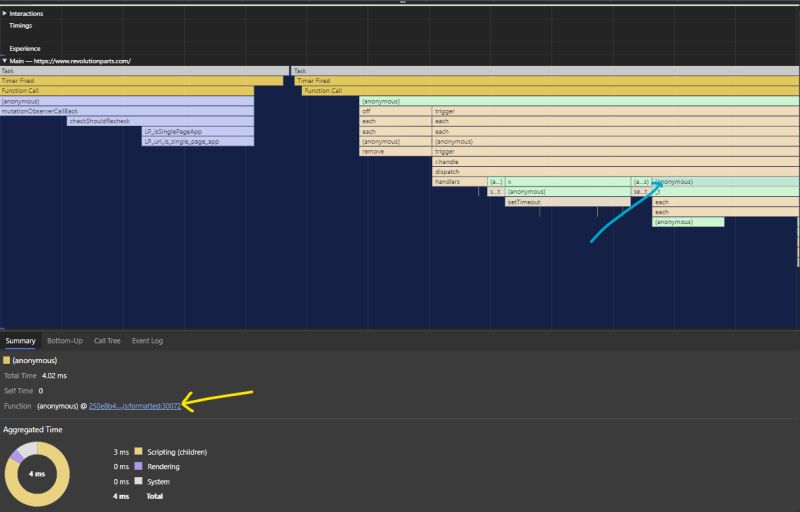800x512 pixels.
Task: Select the r.handle flame bar
Action: pos(616,162)
